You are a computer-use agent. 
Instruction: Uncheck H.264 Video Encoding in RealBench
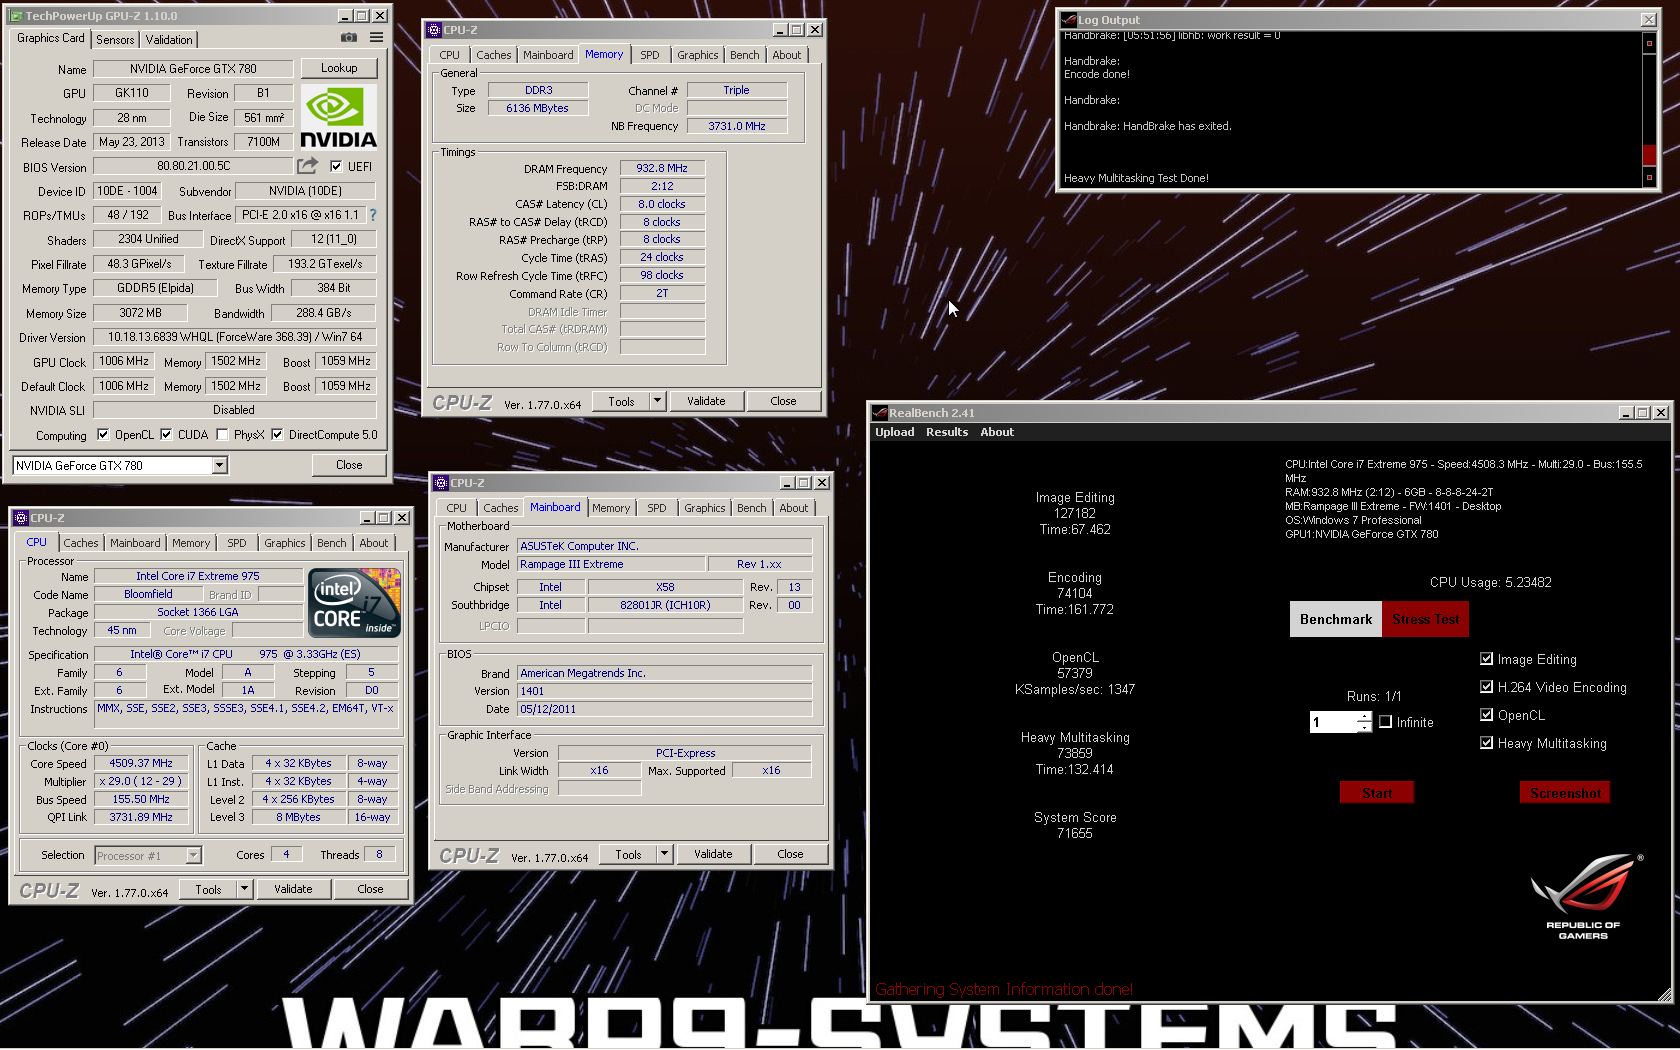point(1486,687)
